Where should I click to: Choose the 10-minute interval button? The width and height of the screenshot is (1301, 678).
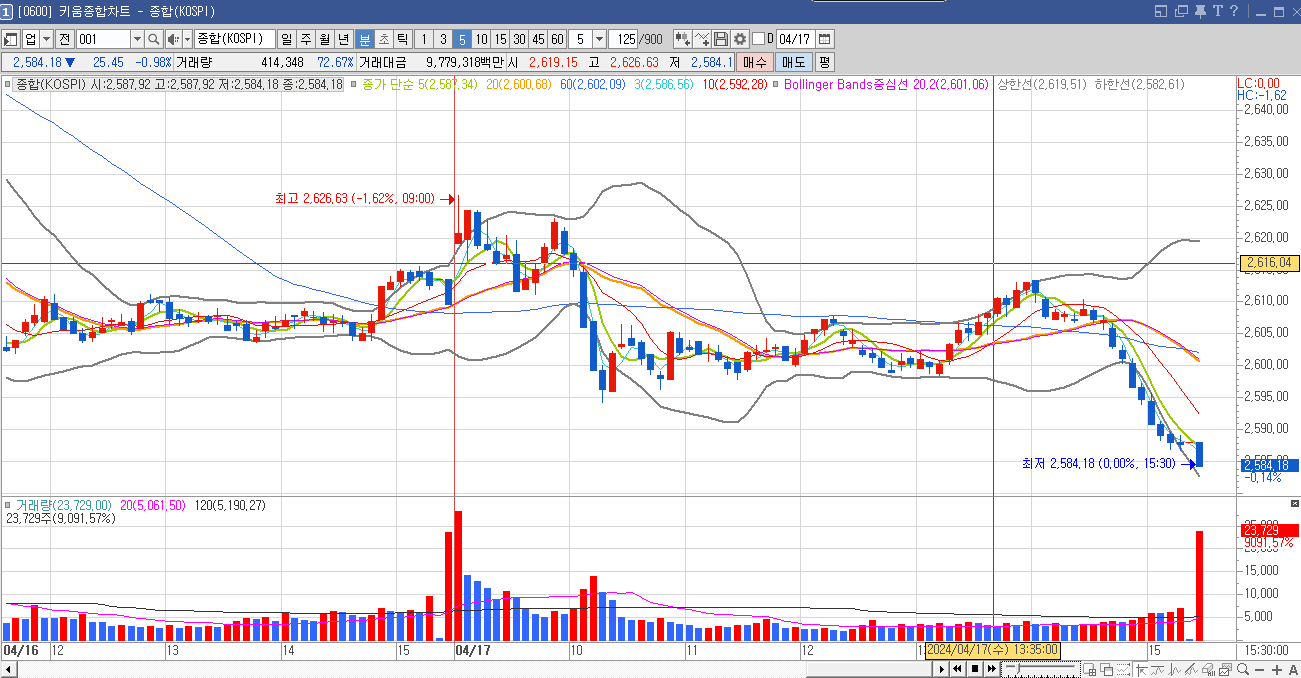481,39
